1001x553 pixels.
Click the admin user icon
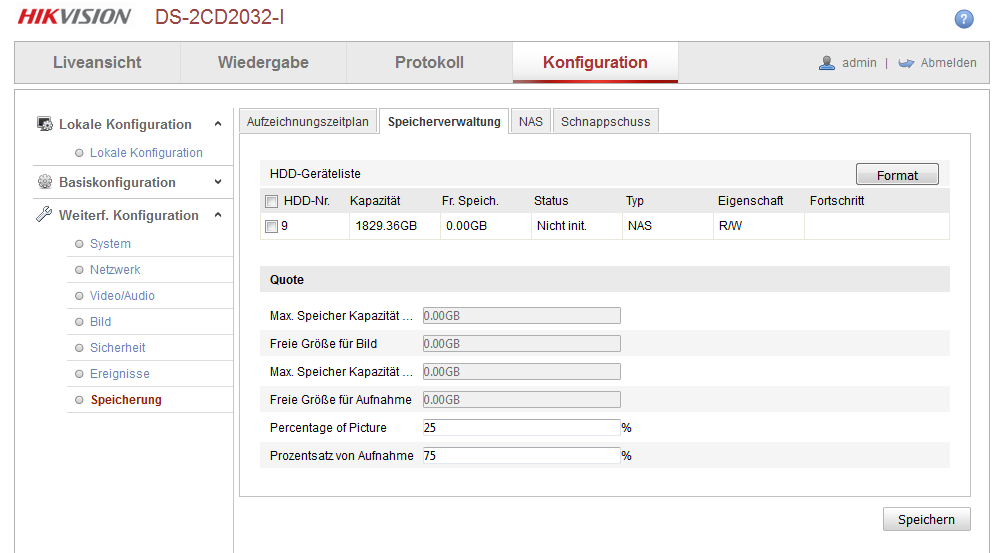[x=827, y=63]
